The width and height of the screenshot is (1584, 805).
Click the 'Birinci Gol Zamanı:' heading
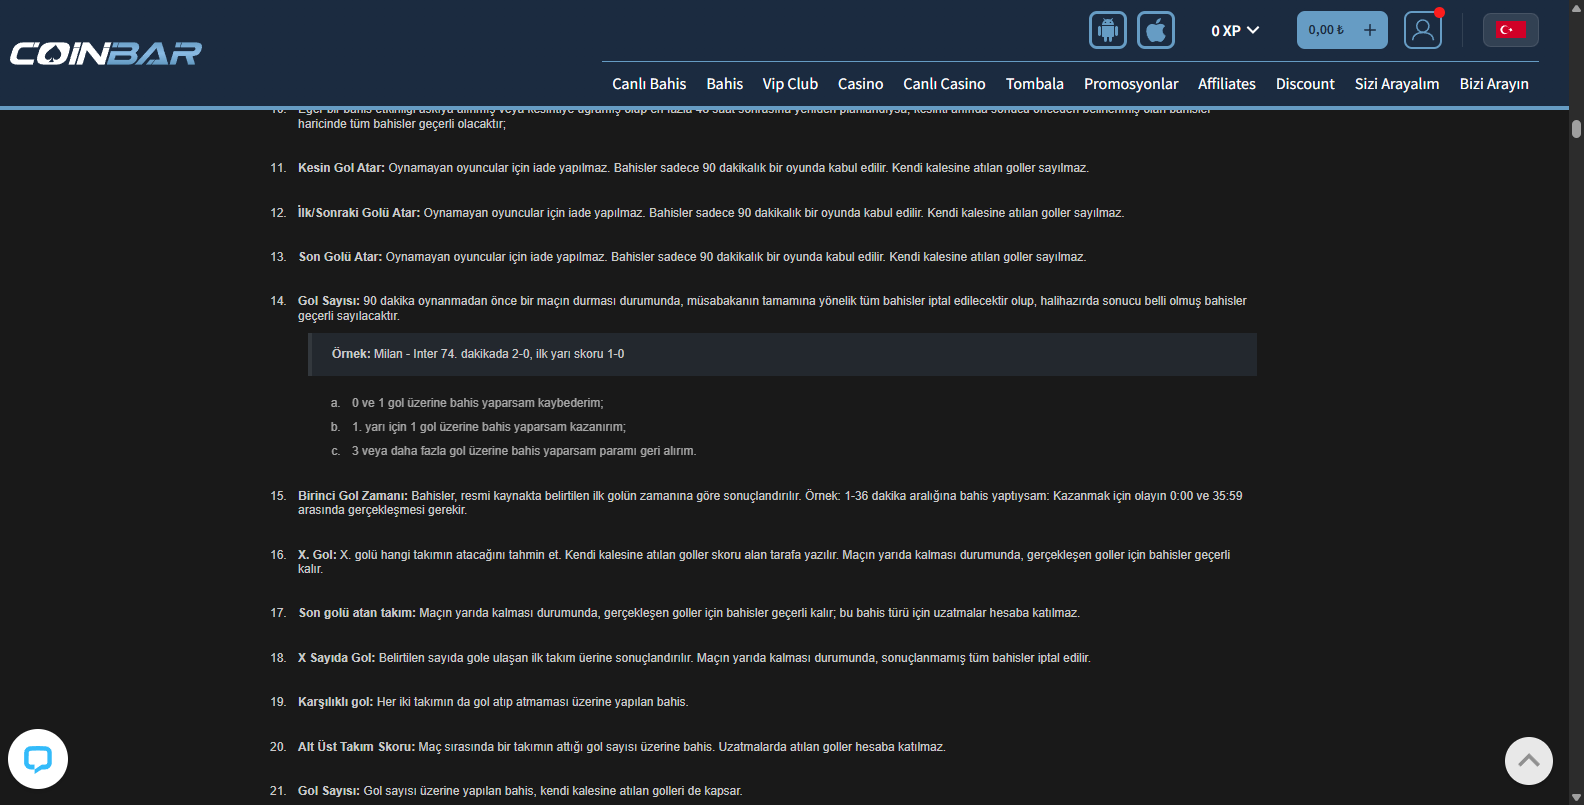[x=353, y=496]
